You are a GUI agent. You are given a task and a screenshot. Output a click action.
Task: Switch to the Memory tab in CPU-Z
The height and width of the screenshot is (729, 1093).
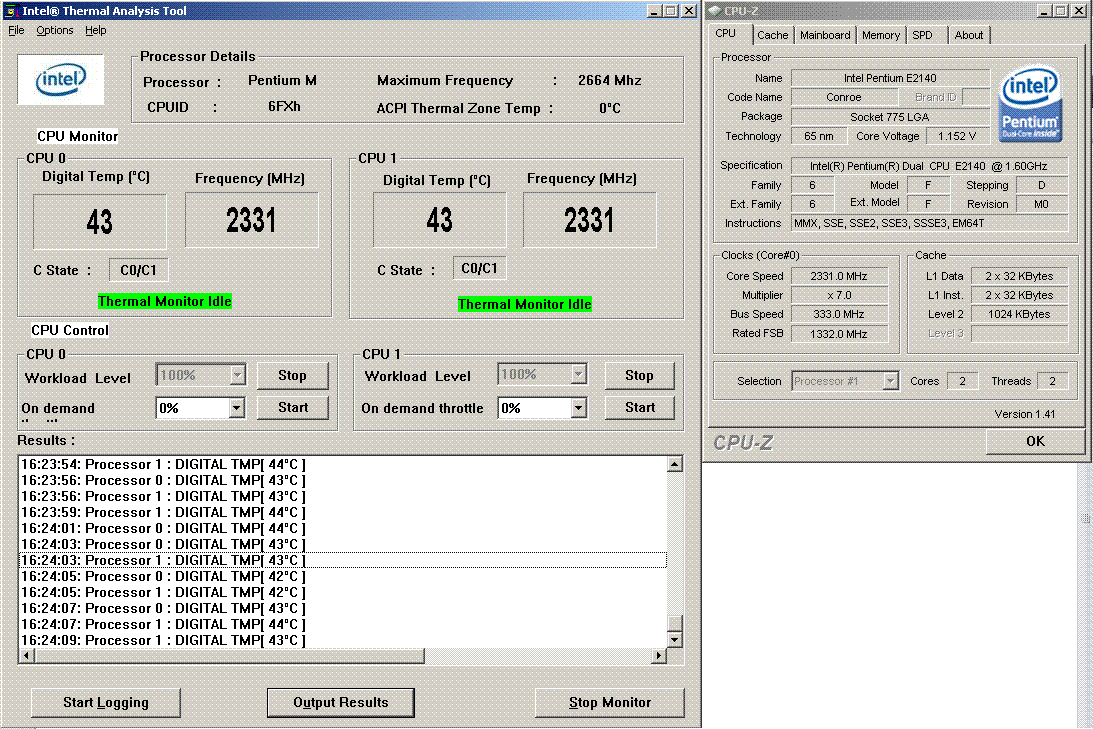click(880, 35)
